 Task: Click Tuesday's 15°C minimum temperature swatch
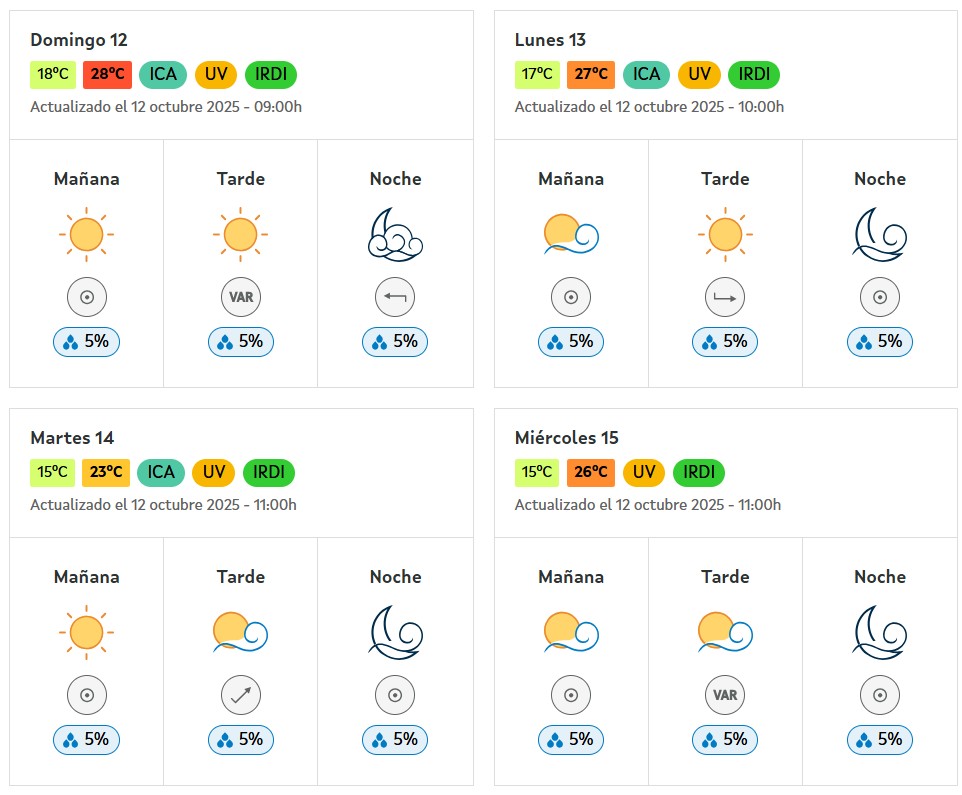53,472
